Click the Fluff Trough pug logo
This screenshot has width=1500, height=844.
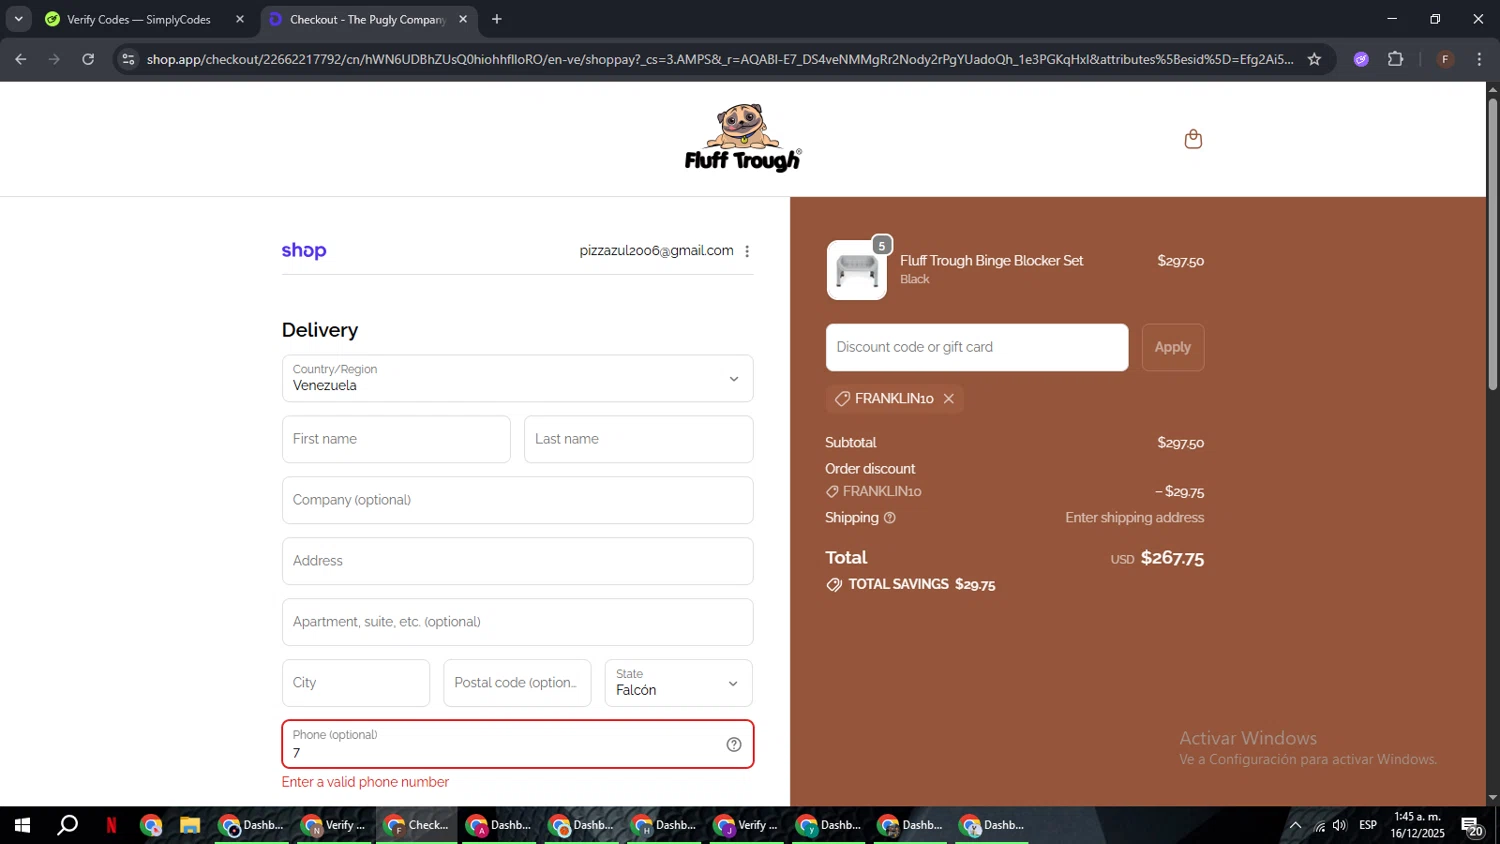(x=743, y=138)
